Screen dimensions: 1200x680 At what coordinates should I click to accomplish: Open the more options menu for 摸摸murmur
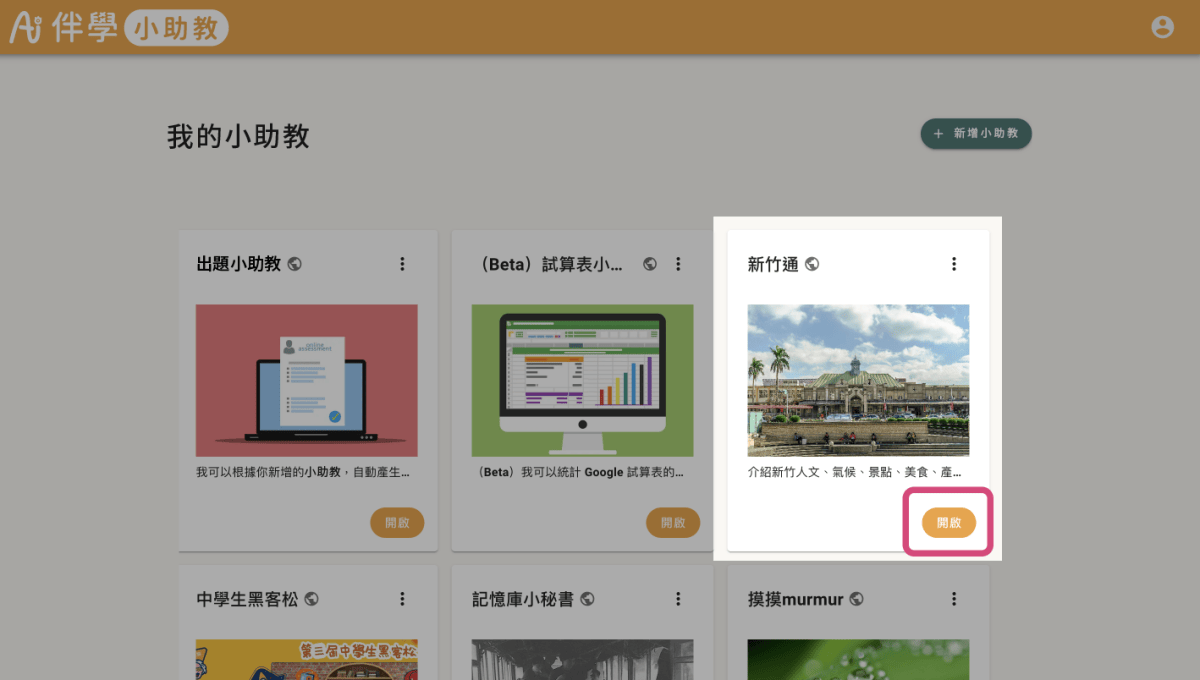pos(954,599)
